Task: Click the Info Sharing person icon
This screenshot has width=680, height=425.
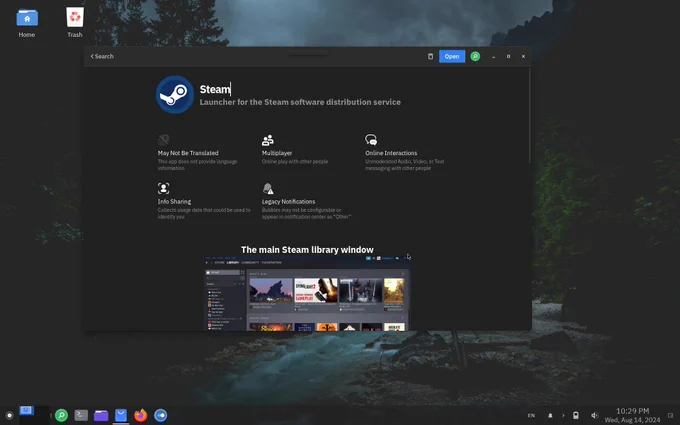Action: click(163, 188)
